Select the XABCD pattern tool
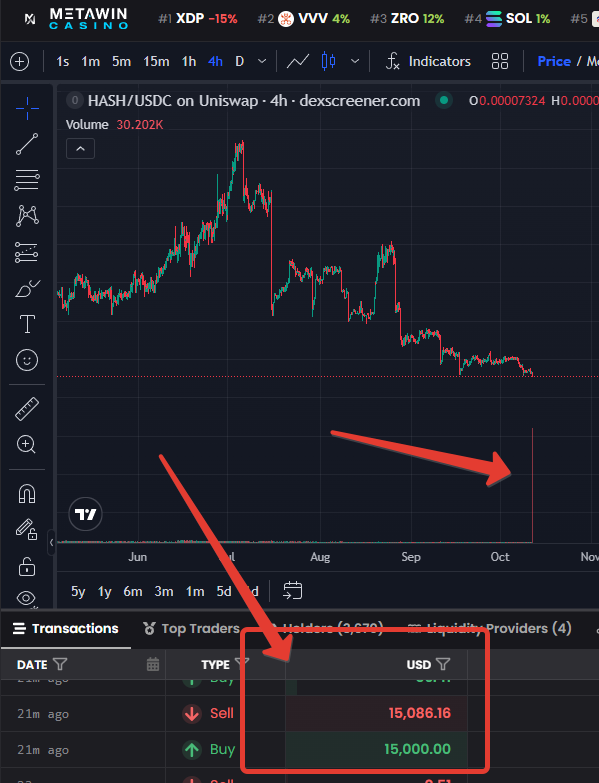Screen dimensions: 599x783 [x=27, y=216]
